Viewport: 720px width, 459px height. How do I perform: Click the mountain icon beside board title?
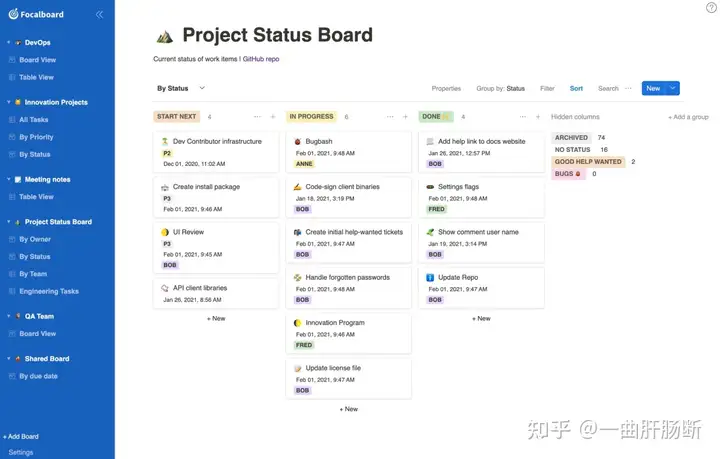[x=165, y=37]
